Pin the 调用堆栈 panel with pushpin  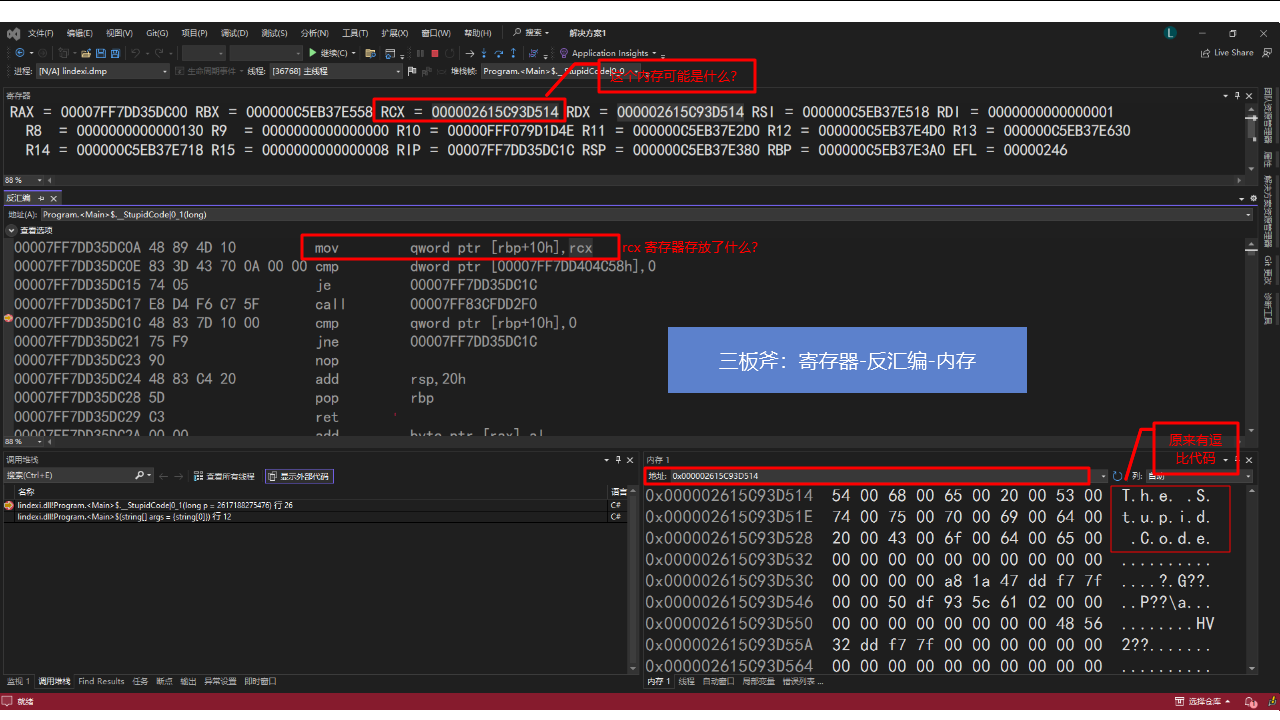617,459
